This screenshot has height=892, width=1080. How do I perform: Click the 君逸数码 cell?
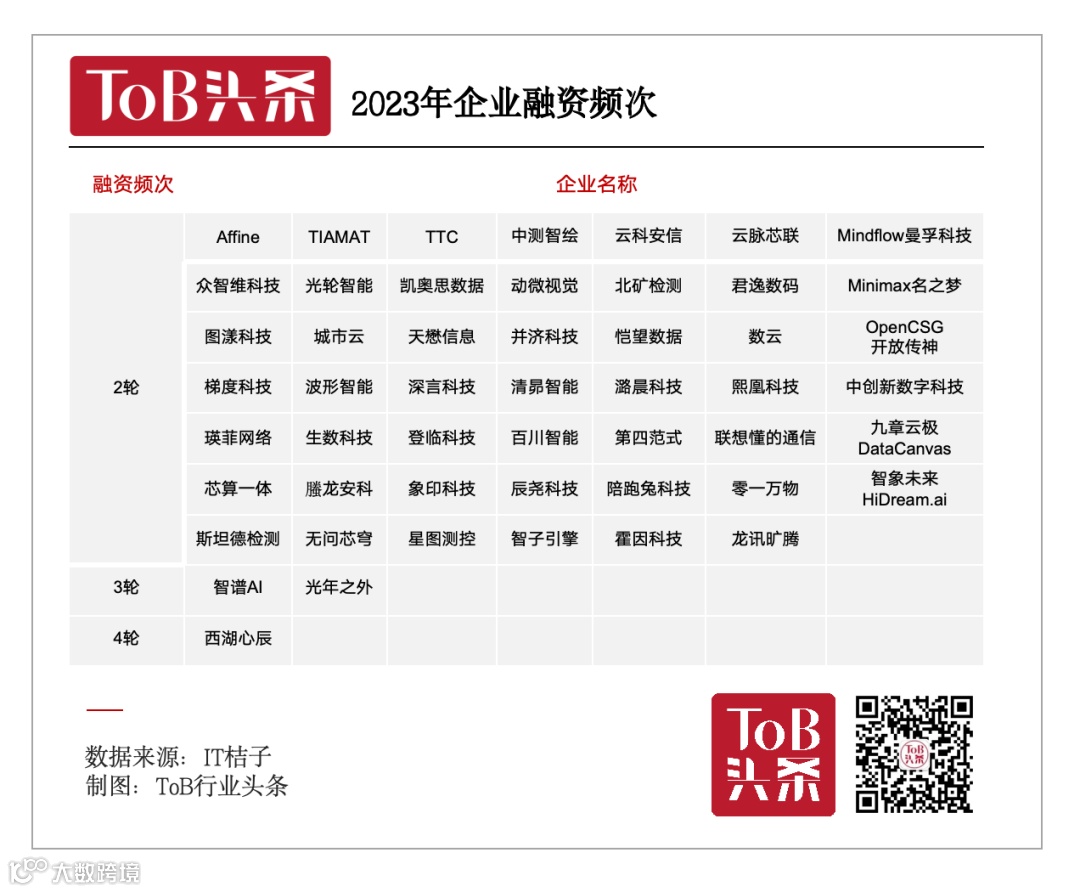pos(765,286)
